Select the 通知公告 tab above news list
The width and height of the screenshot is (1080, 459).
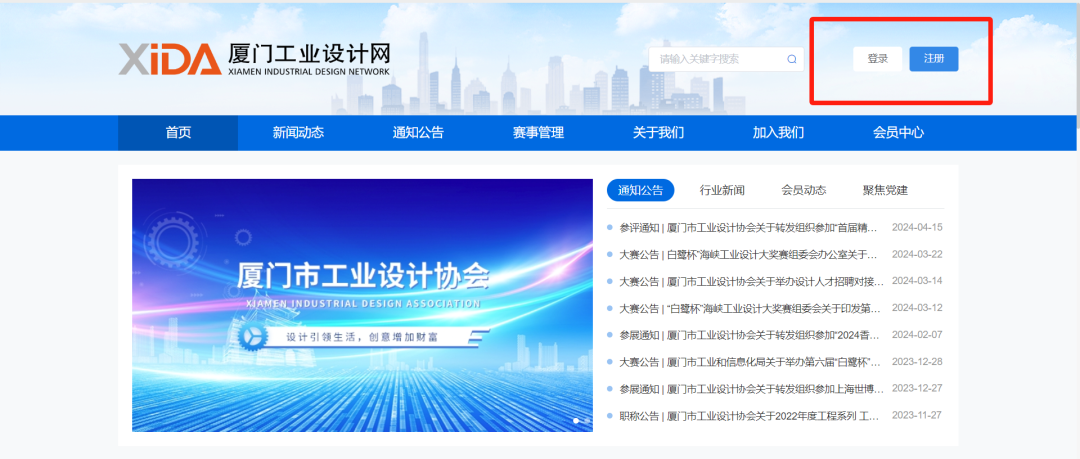(640, 190)
